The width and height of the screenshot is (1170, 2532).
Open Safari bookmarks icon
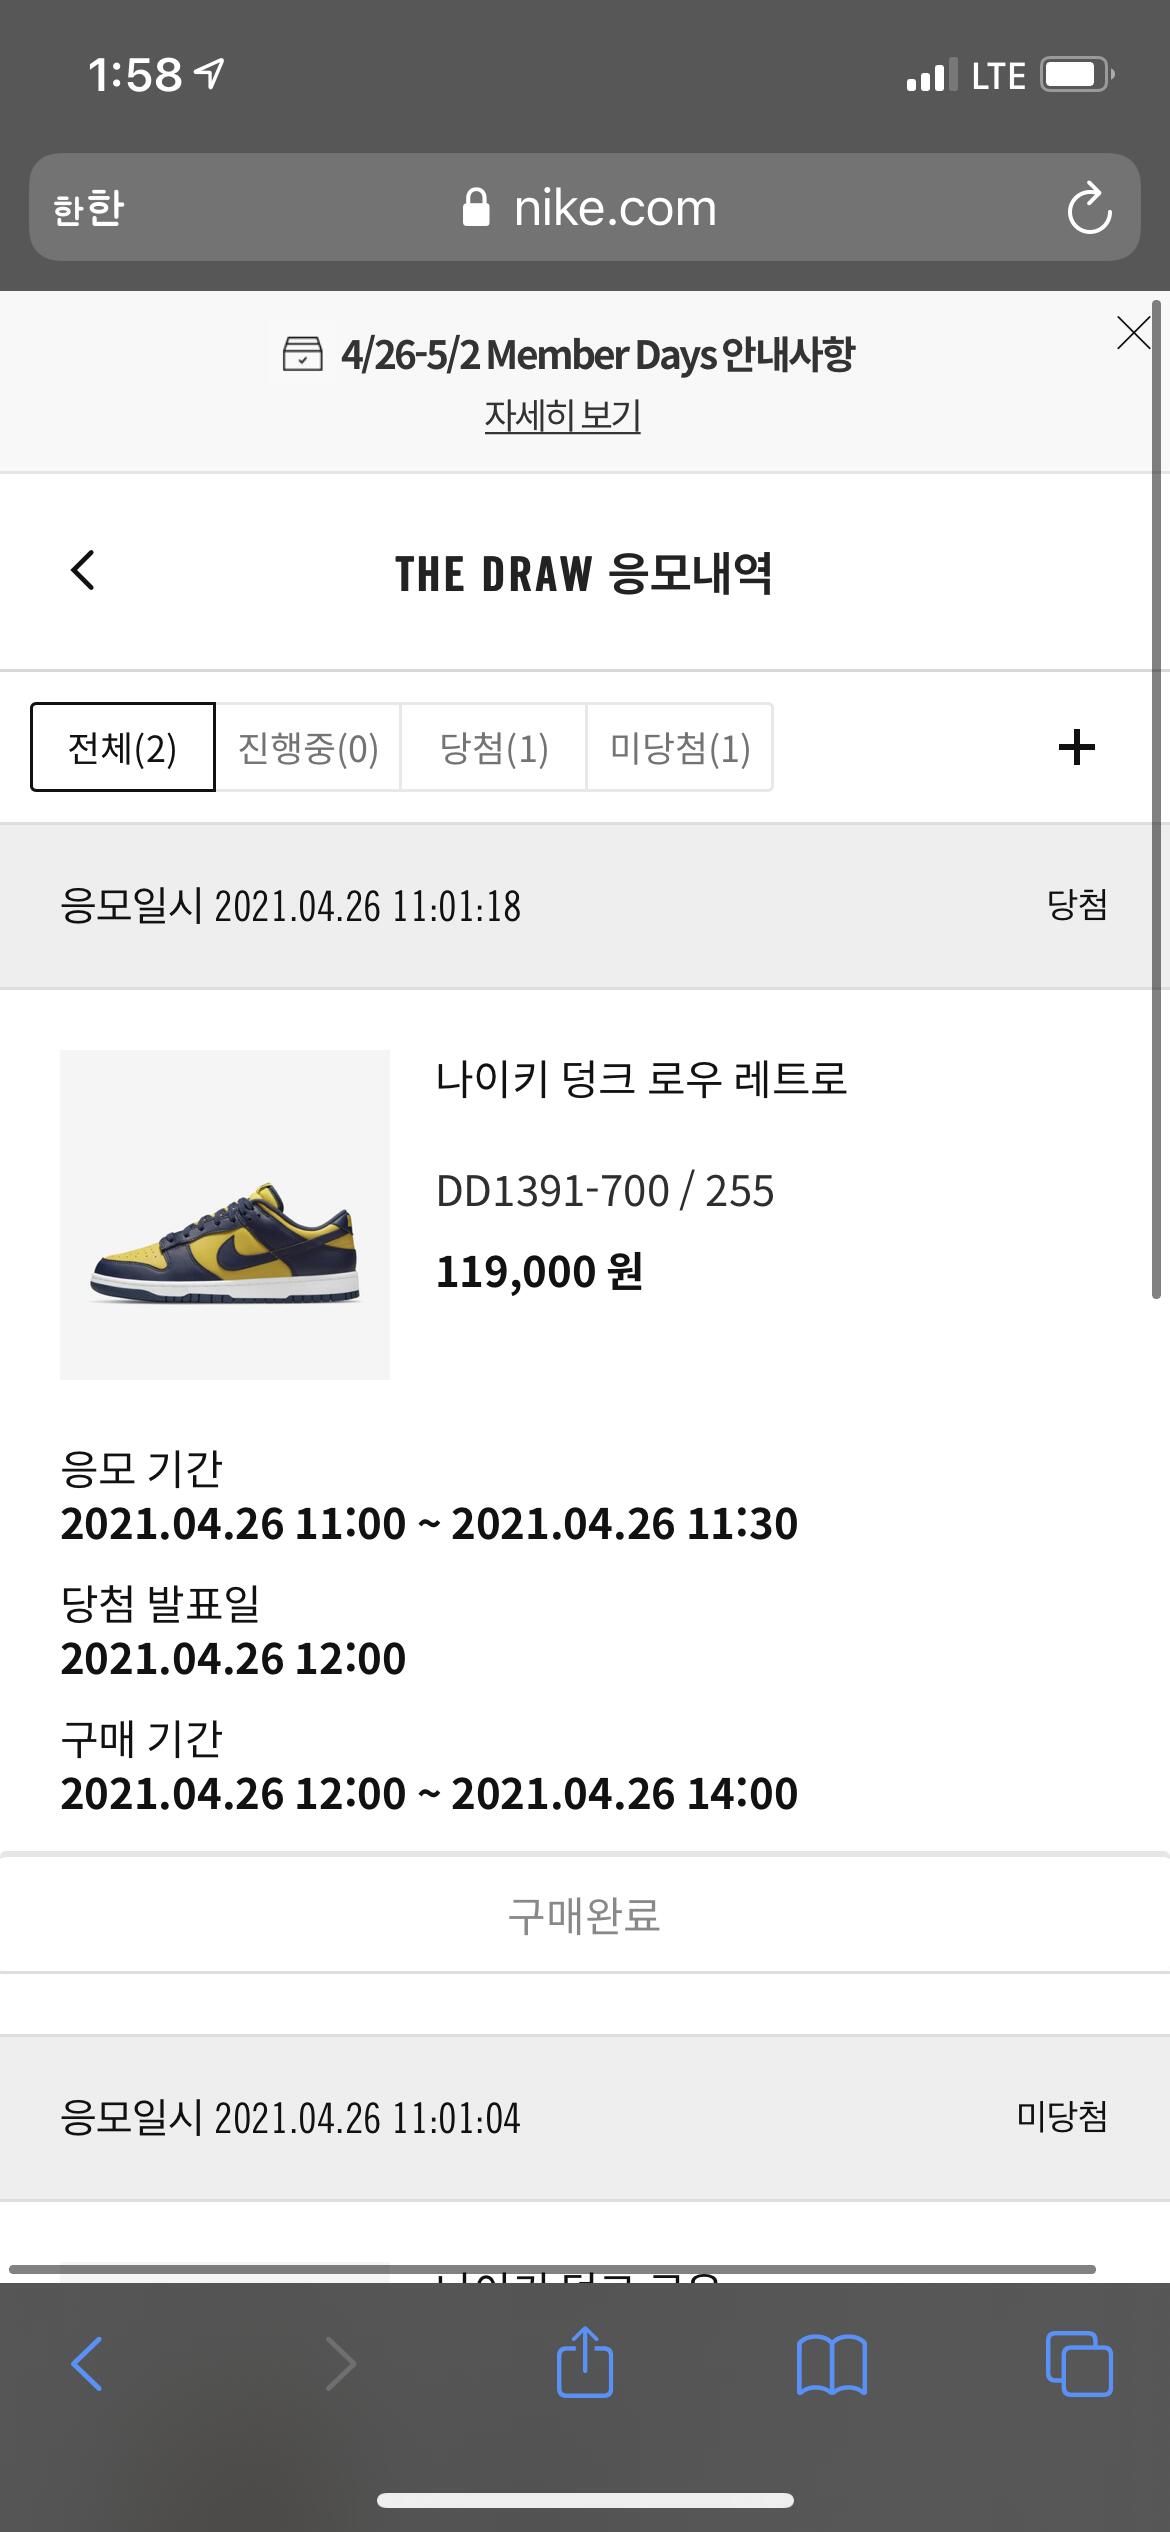click(x=831, y=2364)
